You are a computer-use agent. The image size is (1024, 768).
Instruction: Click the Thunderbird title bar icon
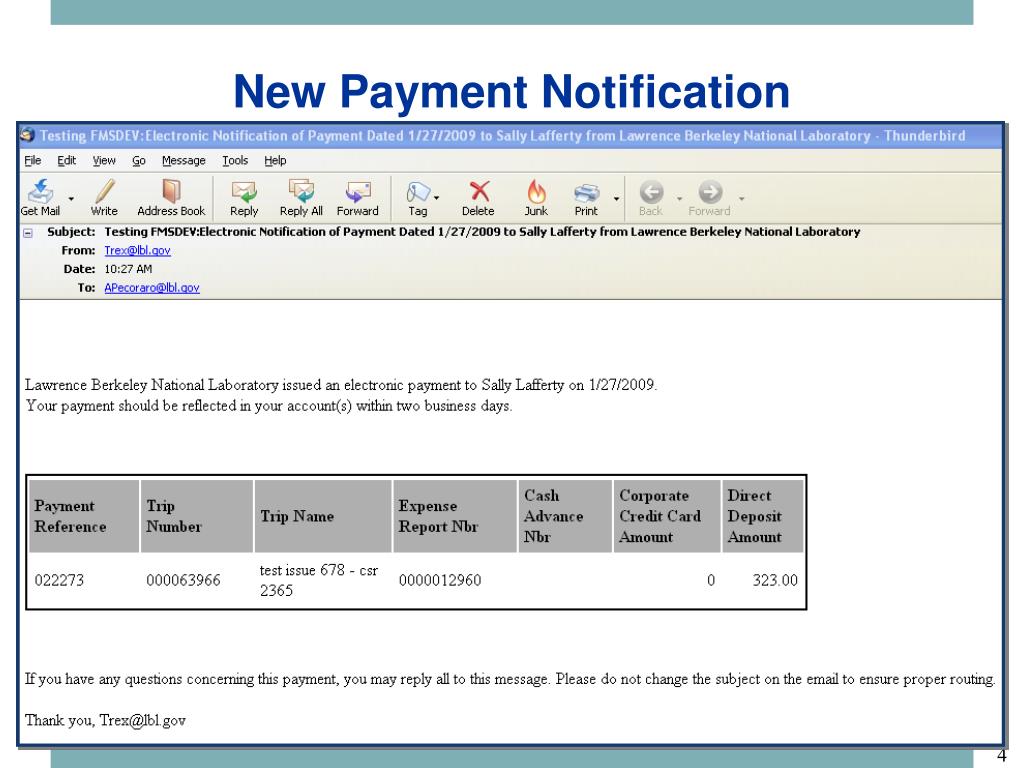(x=27, y=135)
